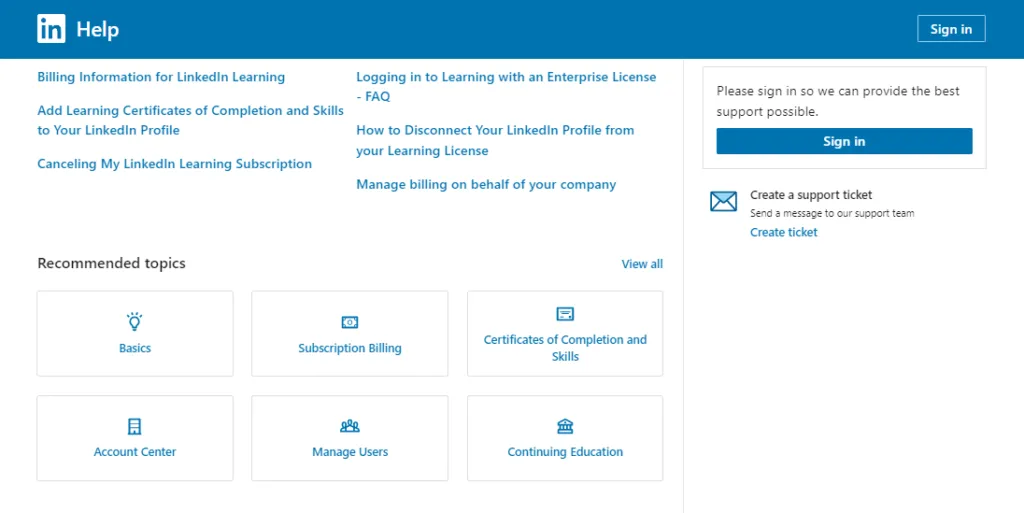
Task: Click the building icon above Account Center
Action: pos(135,427)
